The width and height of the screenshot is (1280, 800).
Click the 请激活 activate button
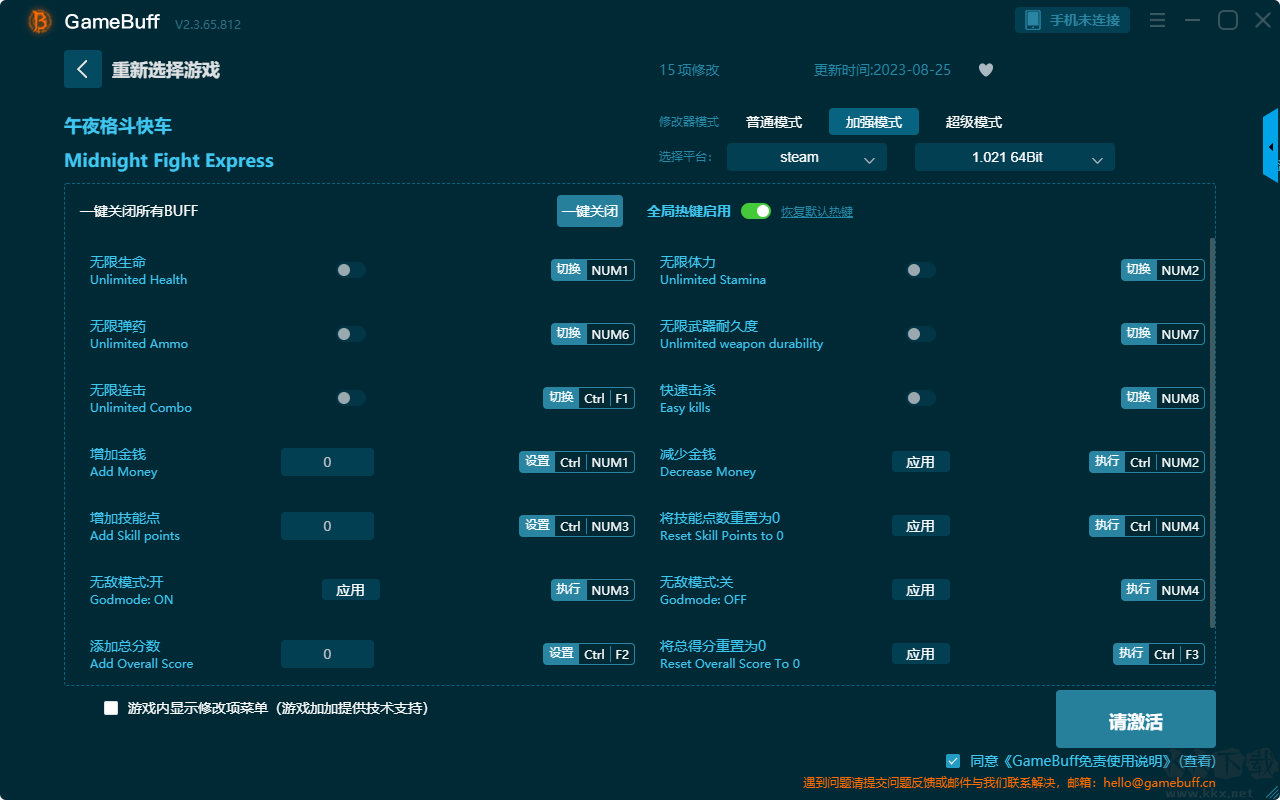(1136, 719)
